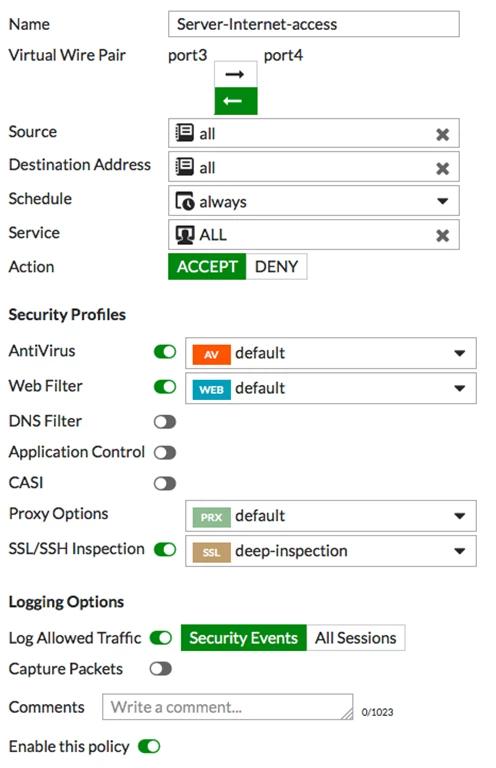Click the blue WEB profile badge
This screenshot has width=496, height=768.
point(212,389)
